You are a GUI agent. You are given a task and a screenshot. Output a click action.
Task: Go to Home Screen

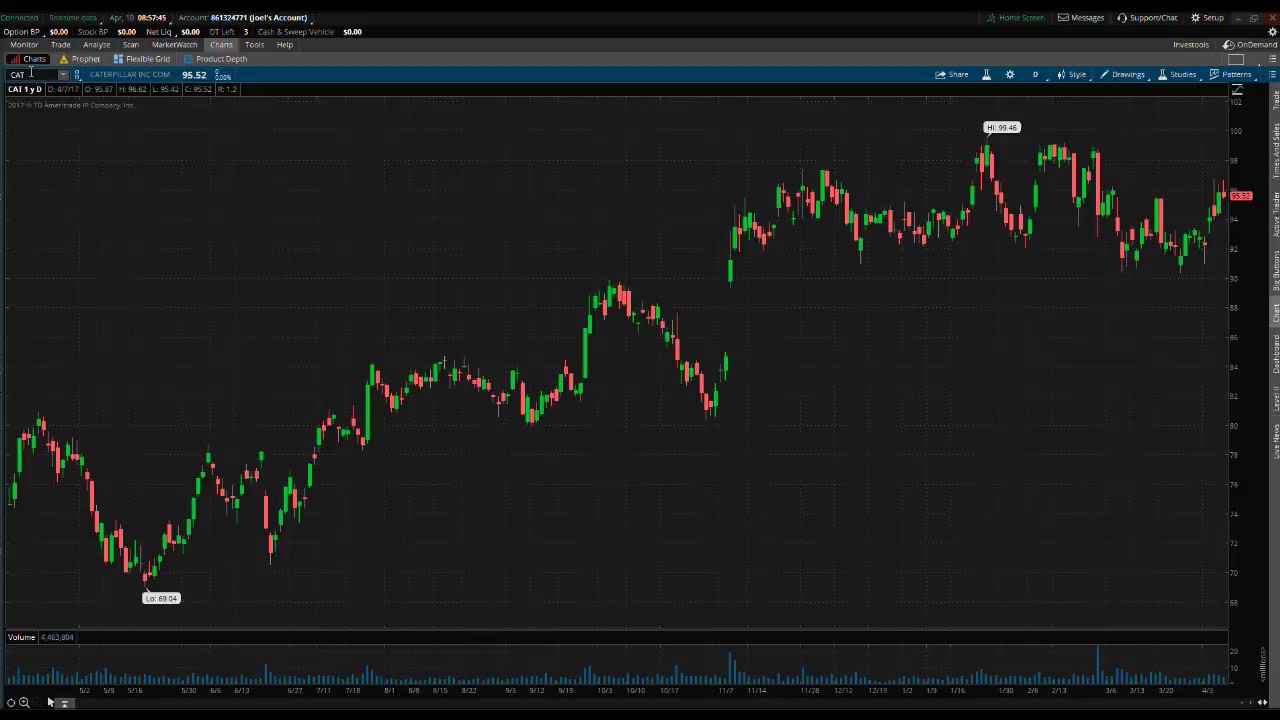tap(1015, 18)
